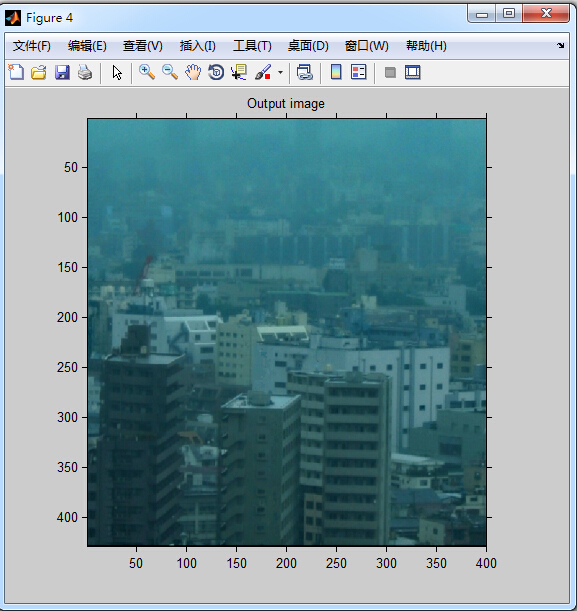
Task: Activate the Pan hand tool
Action: coord(193,72)
